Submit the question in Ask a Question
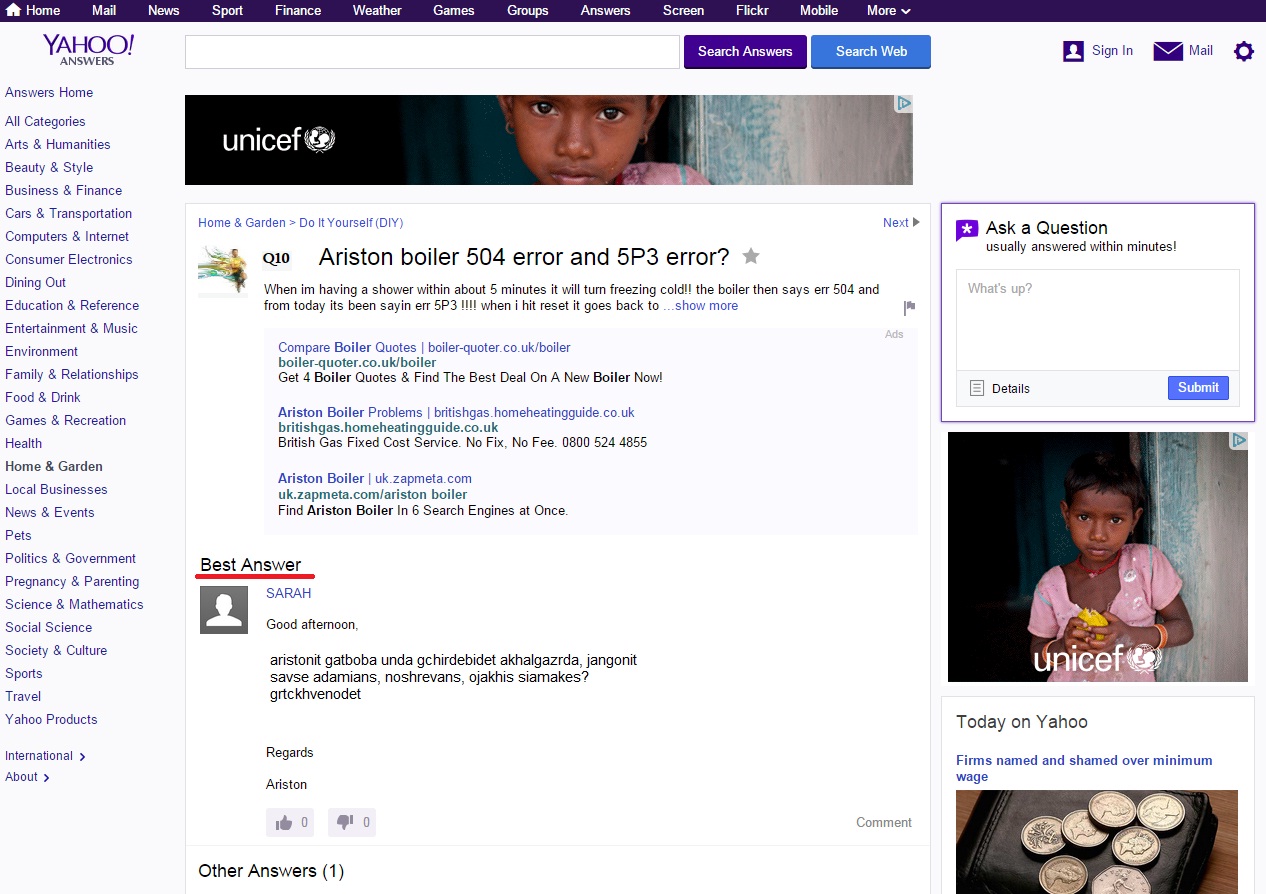The image size is (1266, 894). pos(1198,388)
